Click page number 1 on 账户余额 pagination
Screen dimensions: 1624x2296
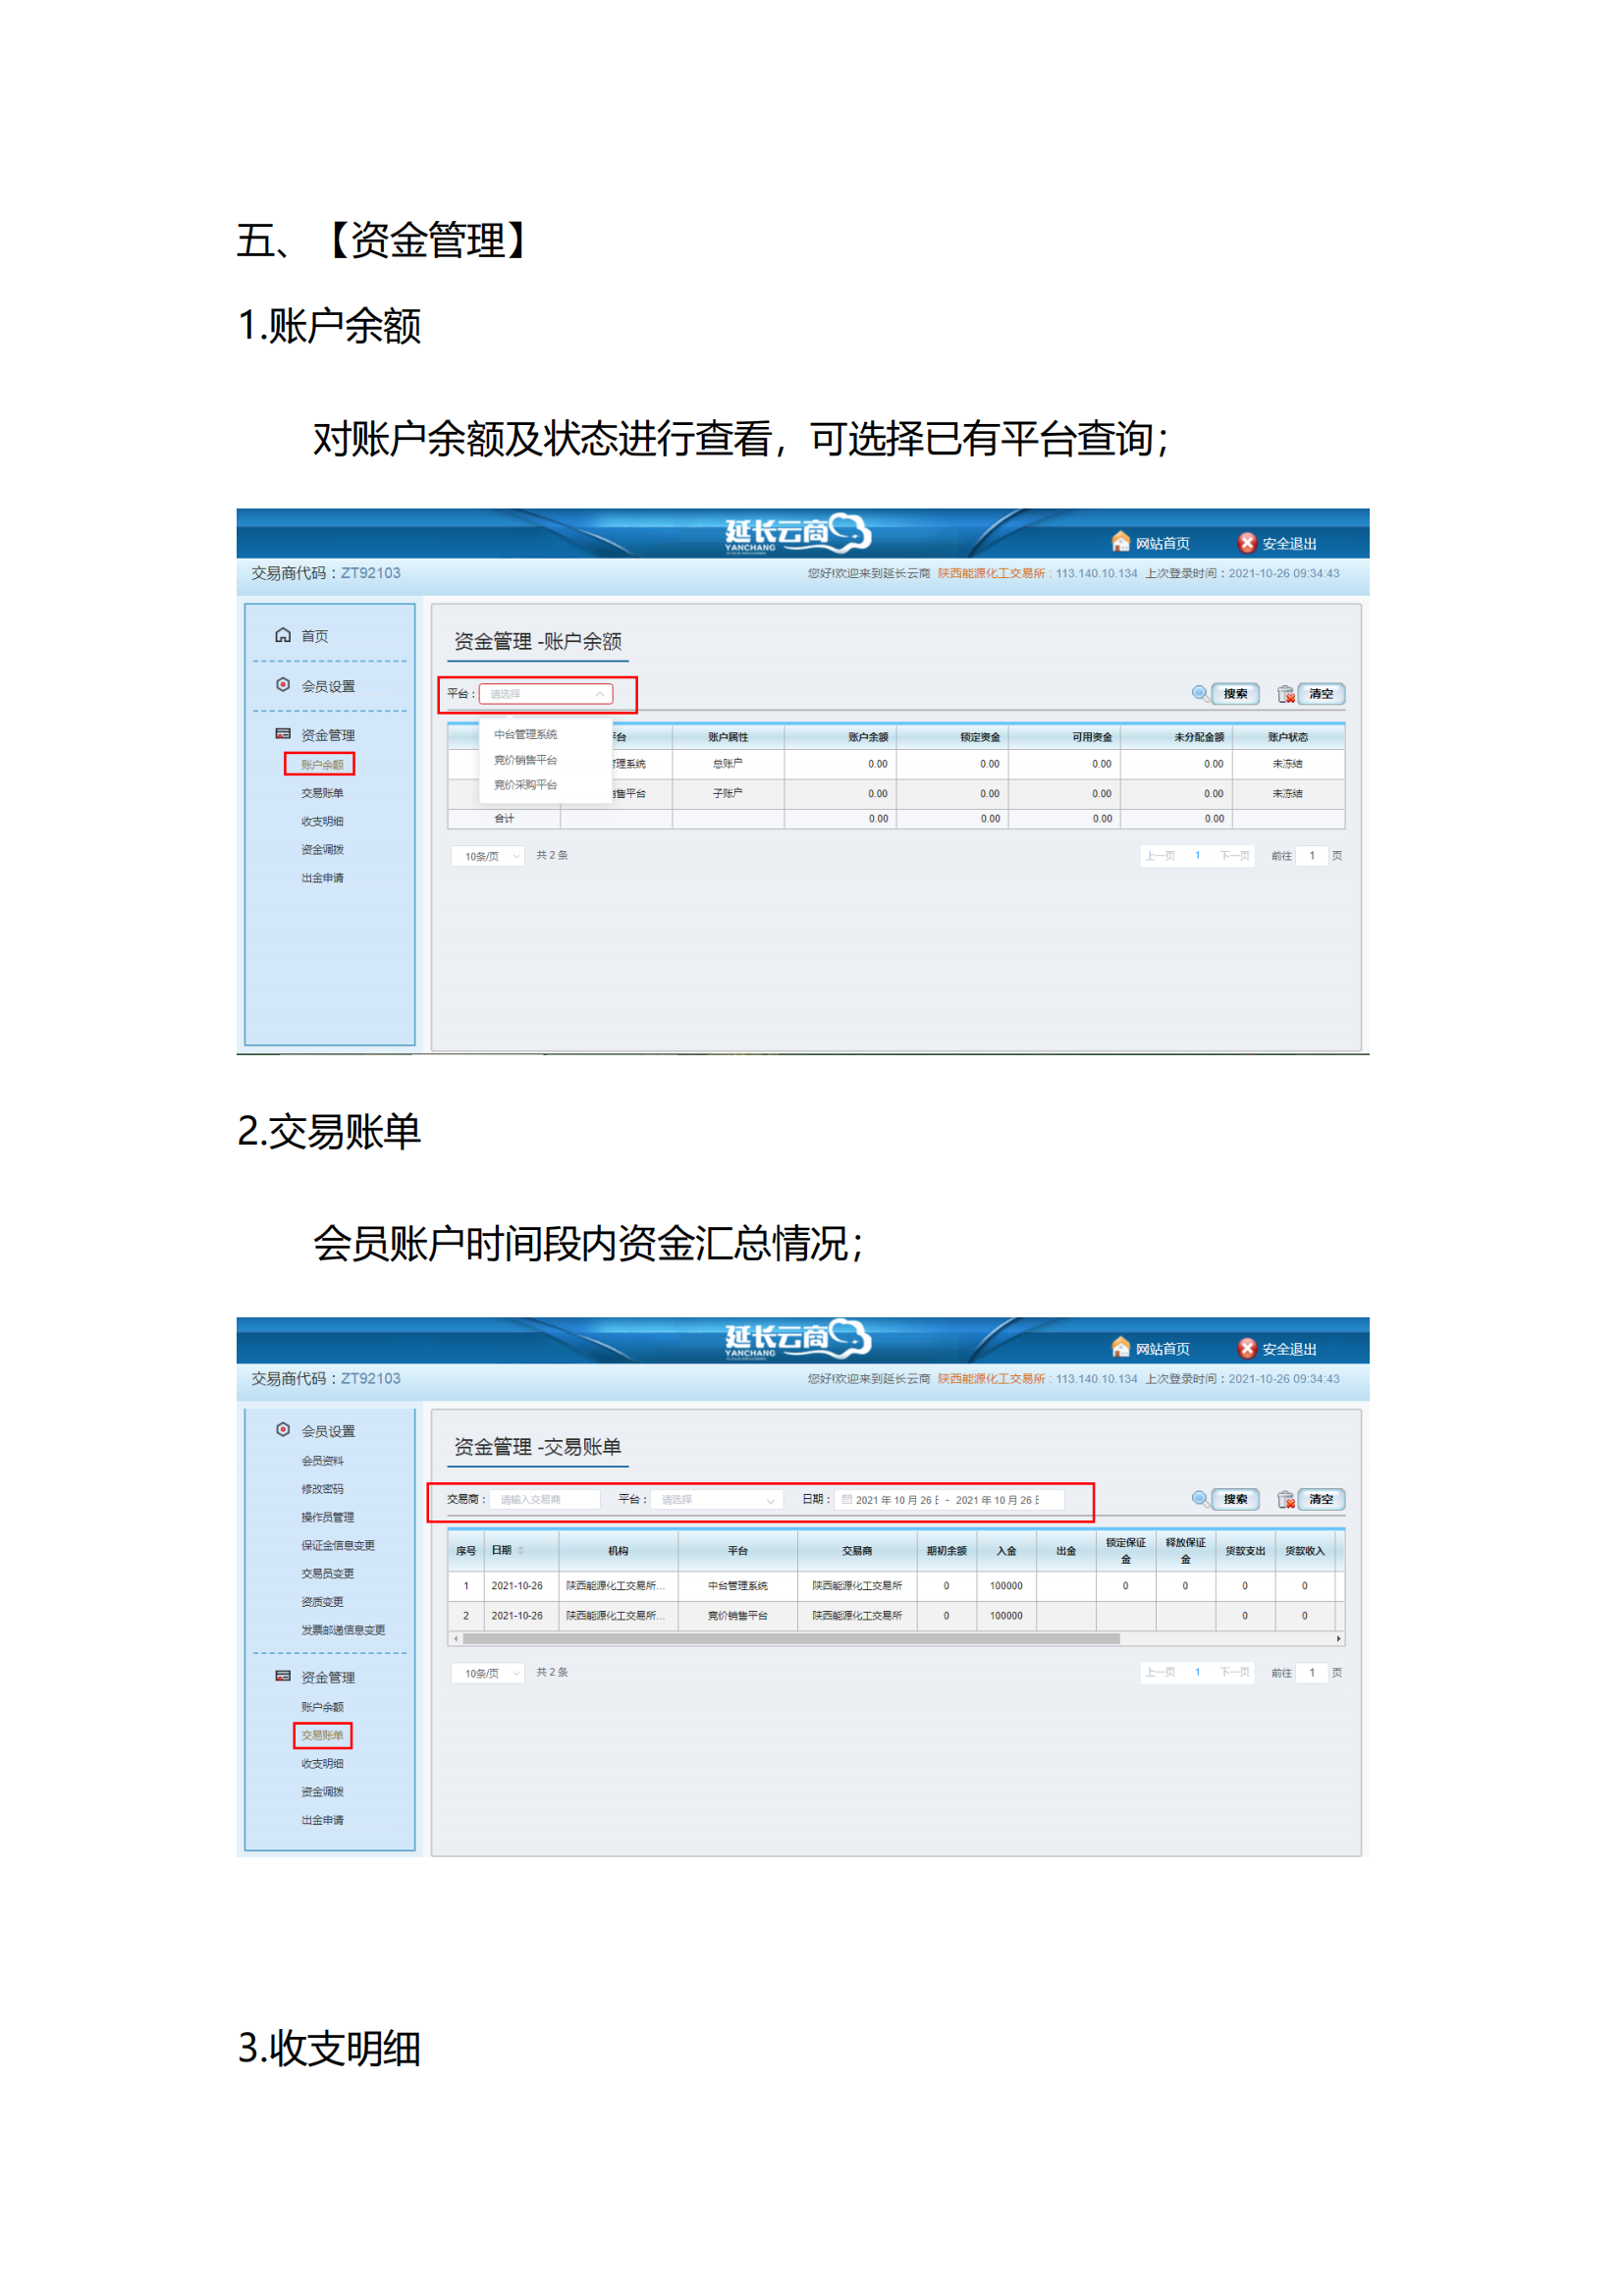pyautogui.click(x=1197, y=855)
